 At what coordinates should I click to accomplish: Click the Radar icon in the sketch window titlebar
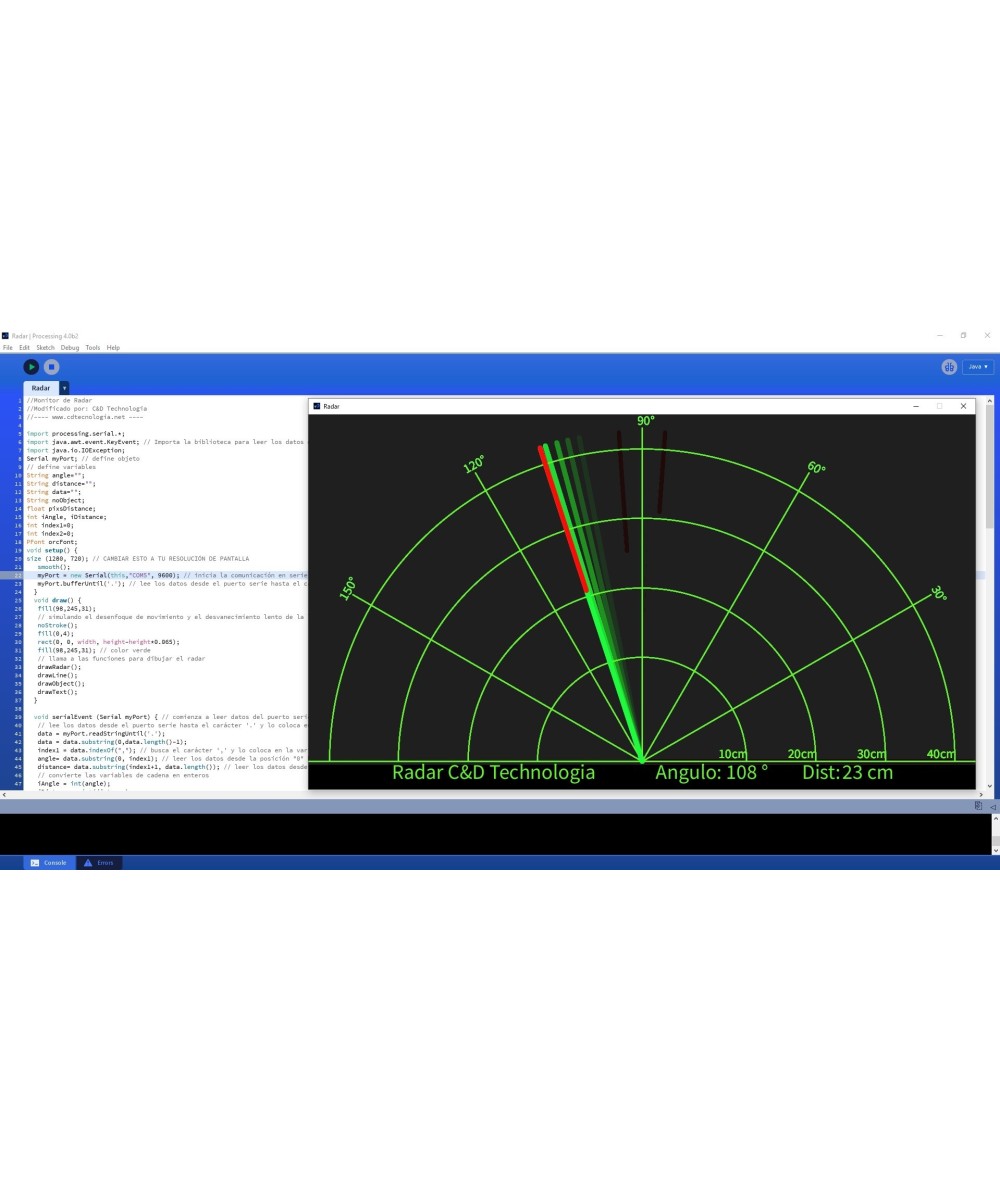point(318,406)
